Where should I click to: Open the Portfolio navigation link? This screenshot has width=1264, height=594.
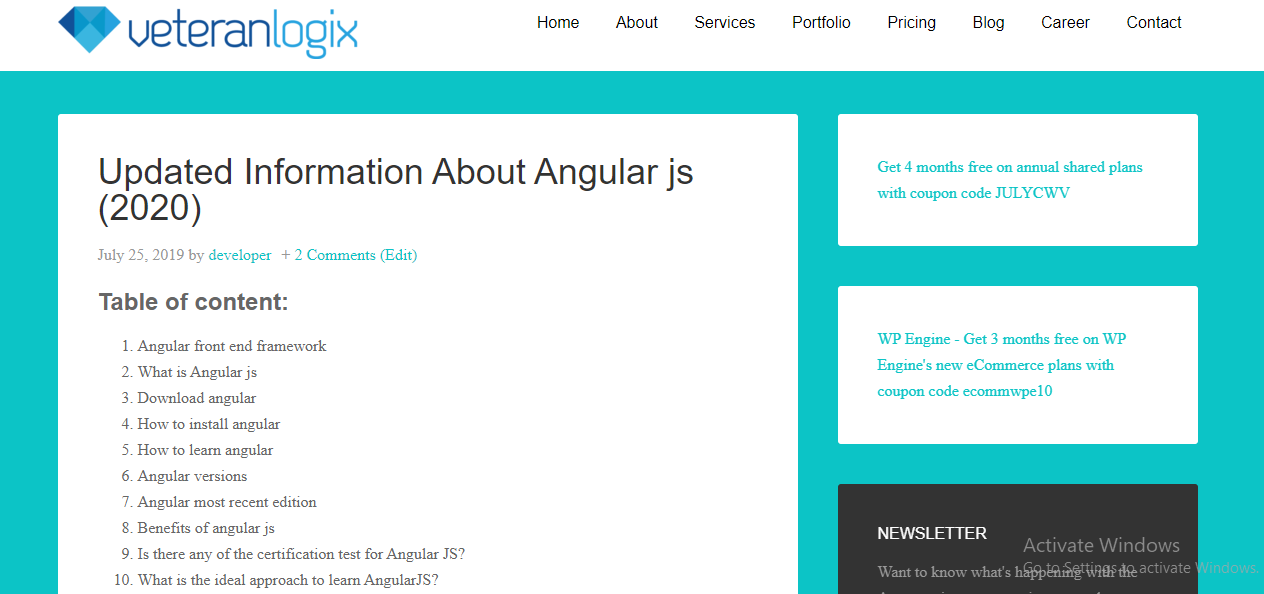(820, 22)
